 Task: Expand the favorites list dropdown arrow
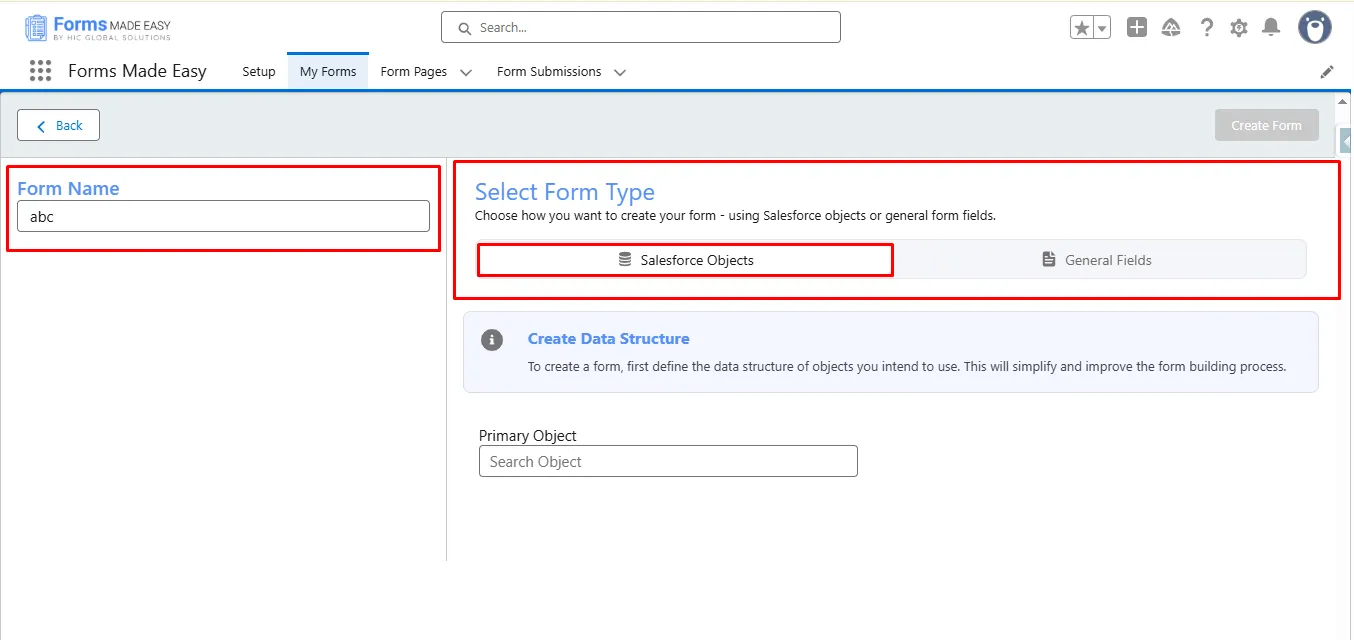pos(1102,28)
